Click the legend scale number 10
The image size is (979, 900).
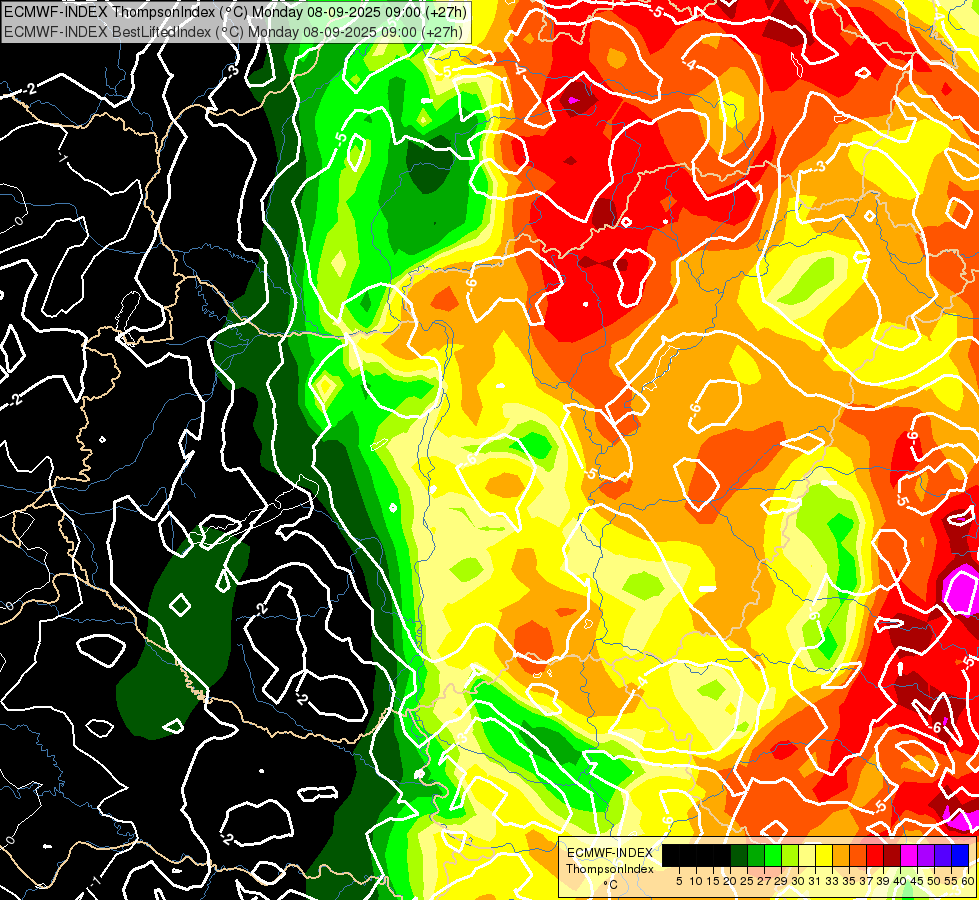(696, 881)
